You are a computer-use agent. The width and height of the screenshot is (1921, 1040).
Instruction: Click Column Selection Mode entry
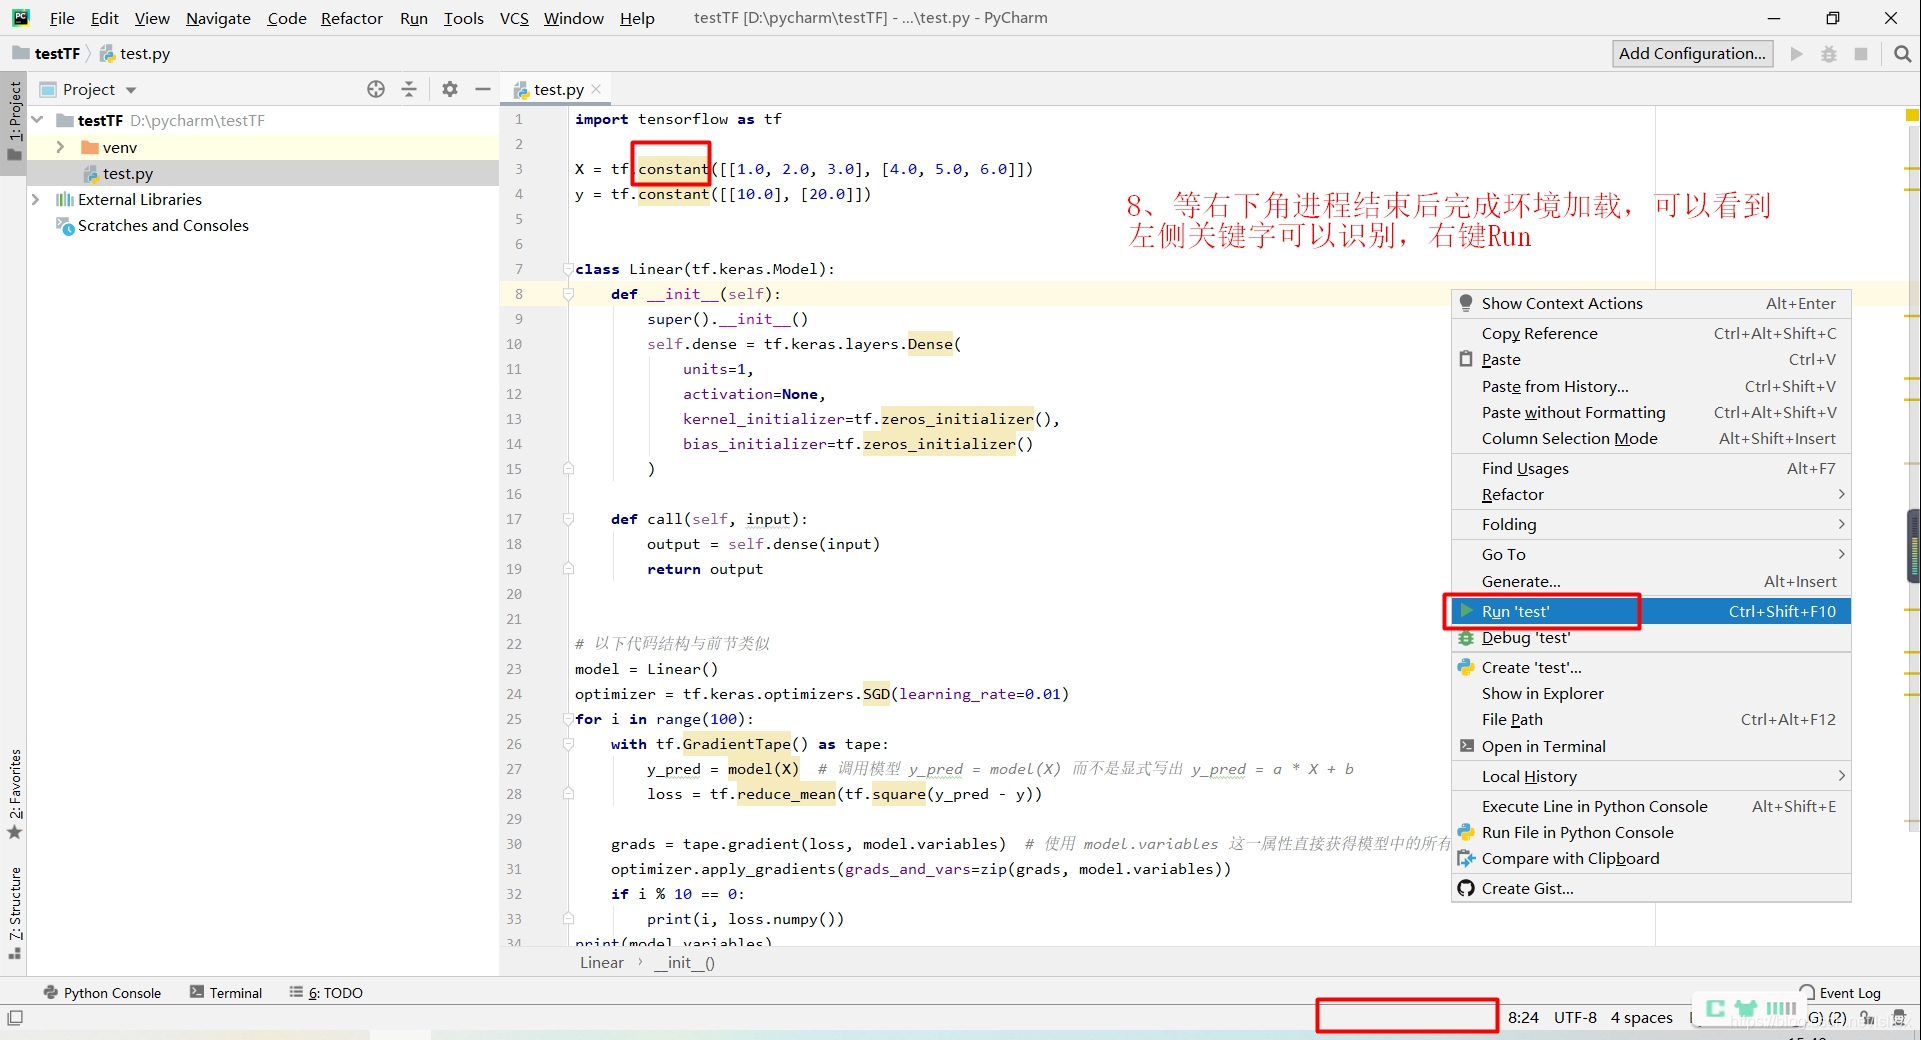(x=1651, y=439)
